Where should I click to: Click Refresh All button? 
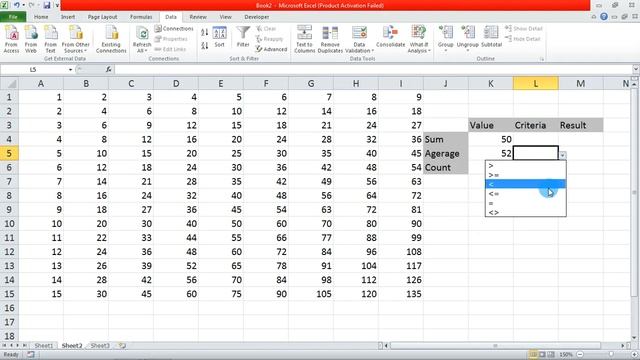click(x=142, y=39)
